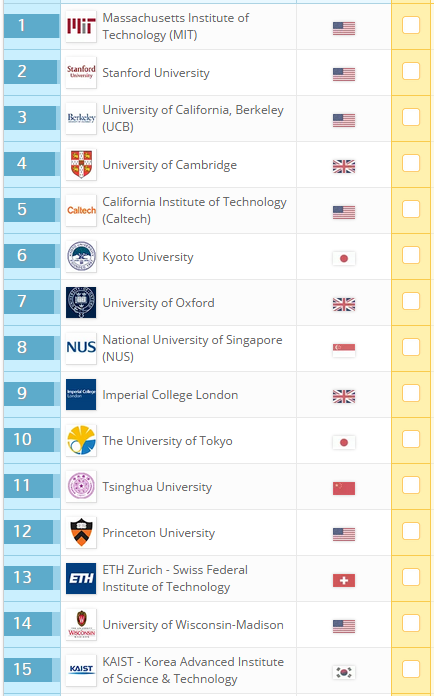The image size is (434, 696).
Task: Click the MIT logo icon
Action: tap(81, 27)
